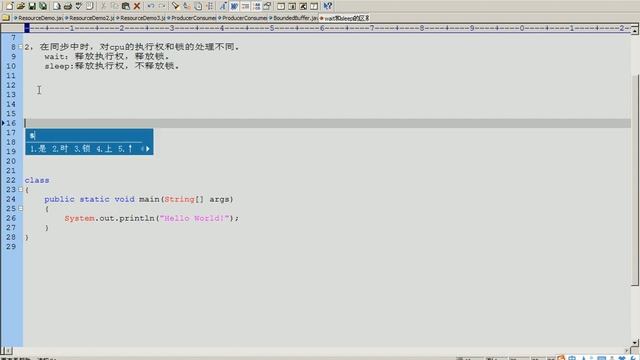Switch to the ResourceDemo3 tab
The width and height of the screenshot is (640, 360).
click(x=141, y=18)
